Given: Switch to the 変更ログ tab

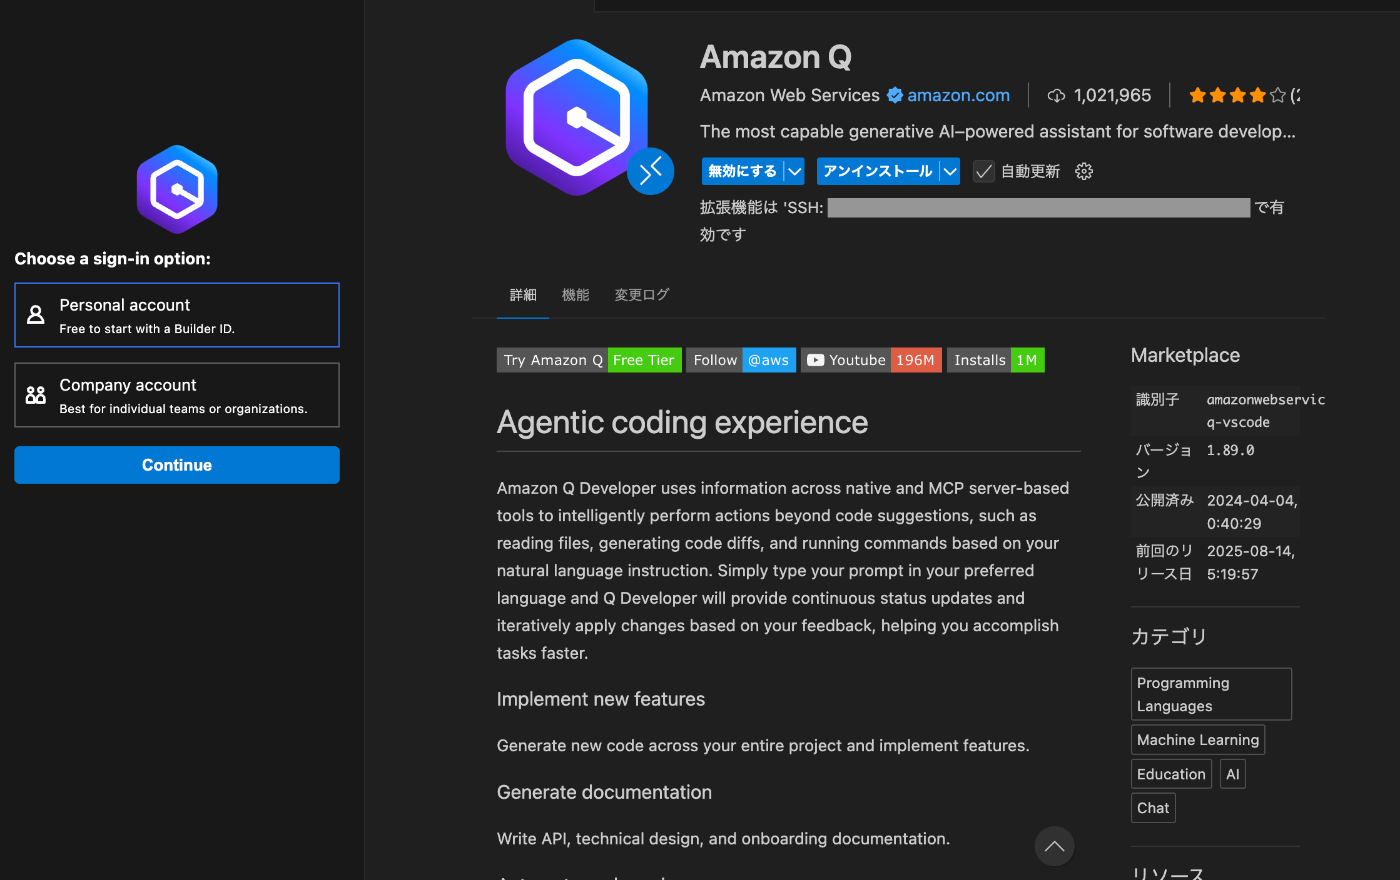Looking at the screenshot, I should (x=642, y=295).
